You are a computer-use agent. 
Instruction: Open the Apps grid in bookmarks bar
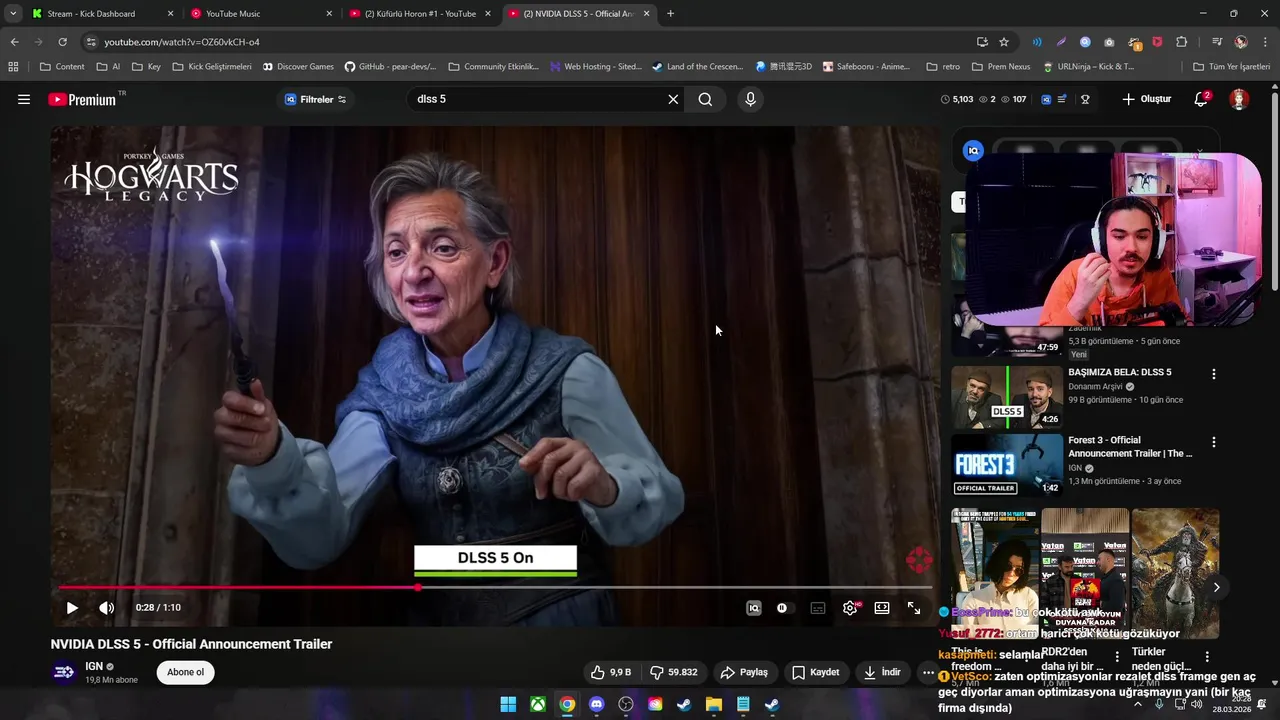click(13, 67)
